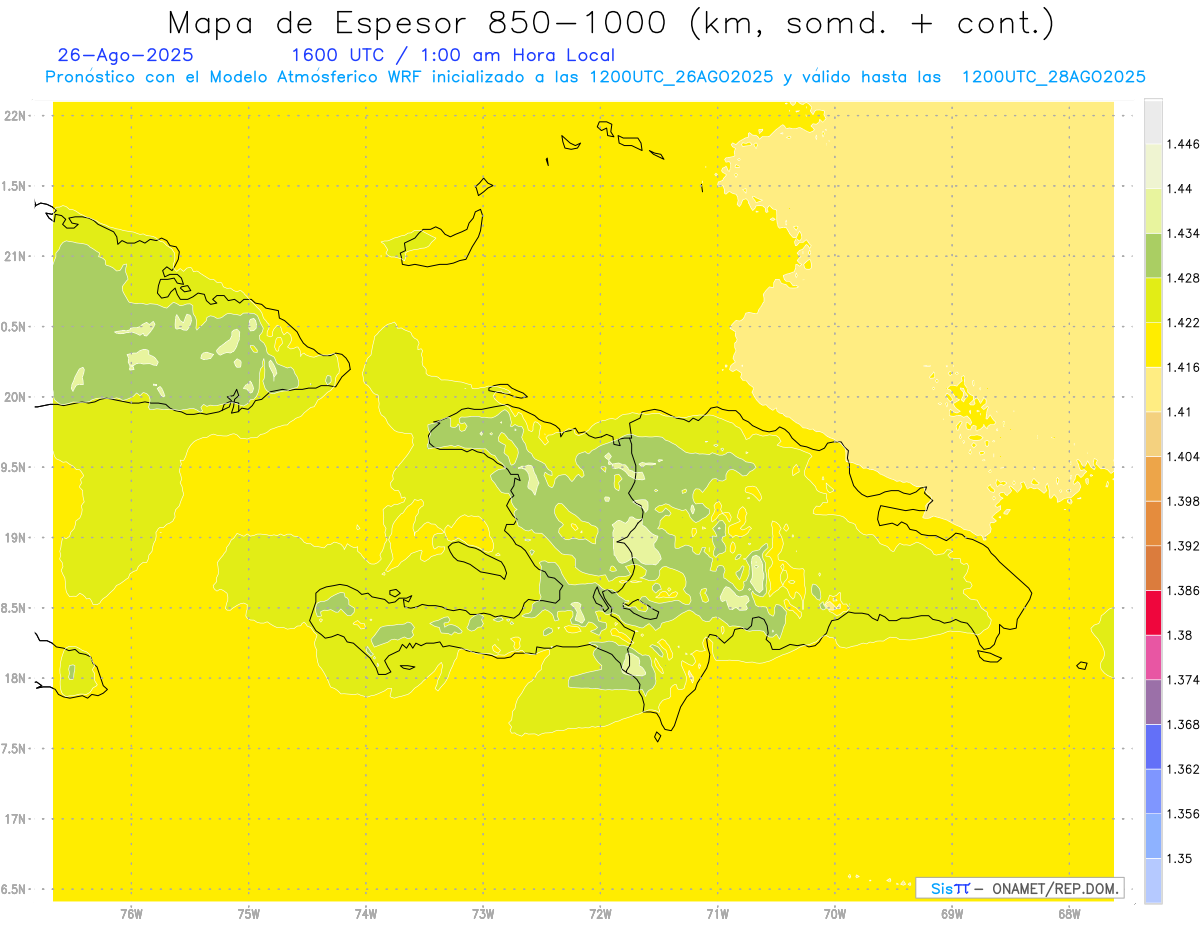Screen dimensions: 1200x927
Task: Click the "69W" longitude axis label
Action: click(x=951, y=913)
